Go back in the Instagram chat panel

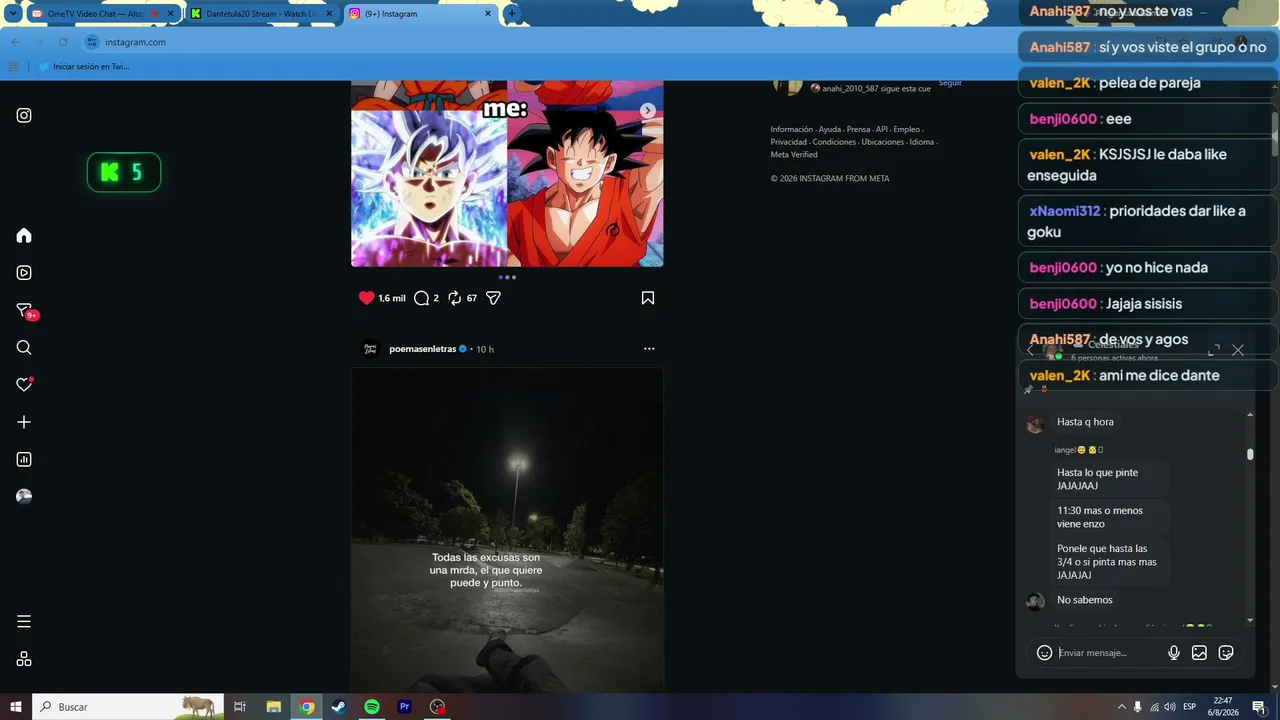[x=1030, y=350]
